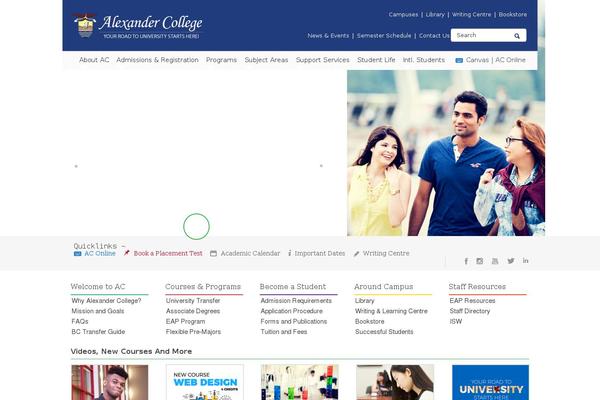Open Forms and Publications link
Viewport: 600px width, 400px height.
point(294,322)
